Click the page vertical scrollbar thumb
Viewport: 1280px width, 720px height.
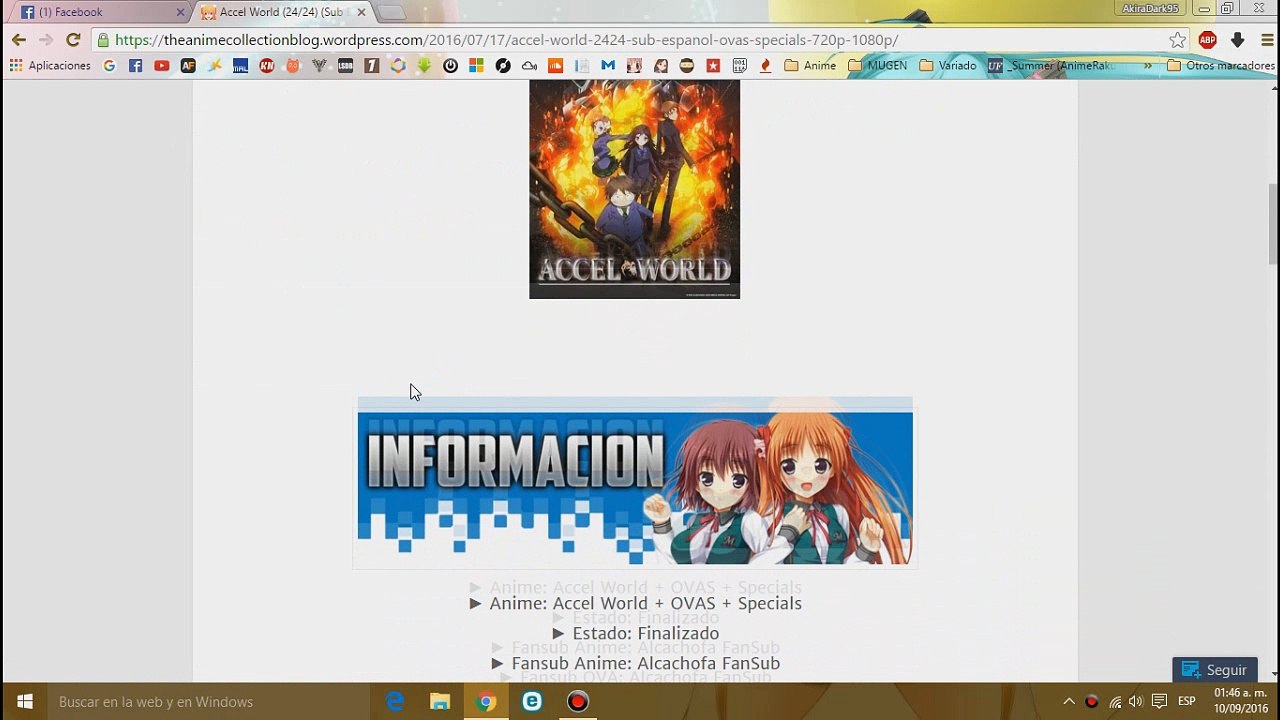coord(1273,224)
